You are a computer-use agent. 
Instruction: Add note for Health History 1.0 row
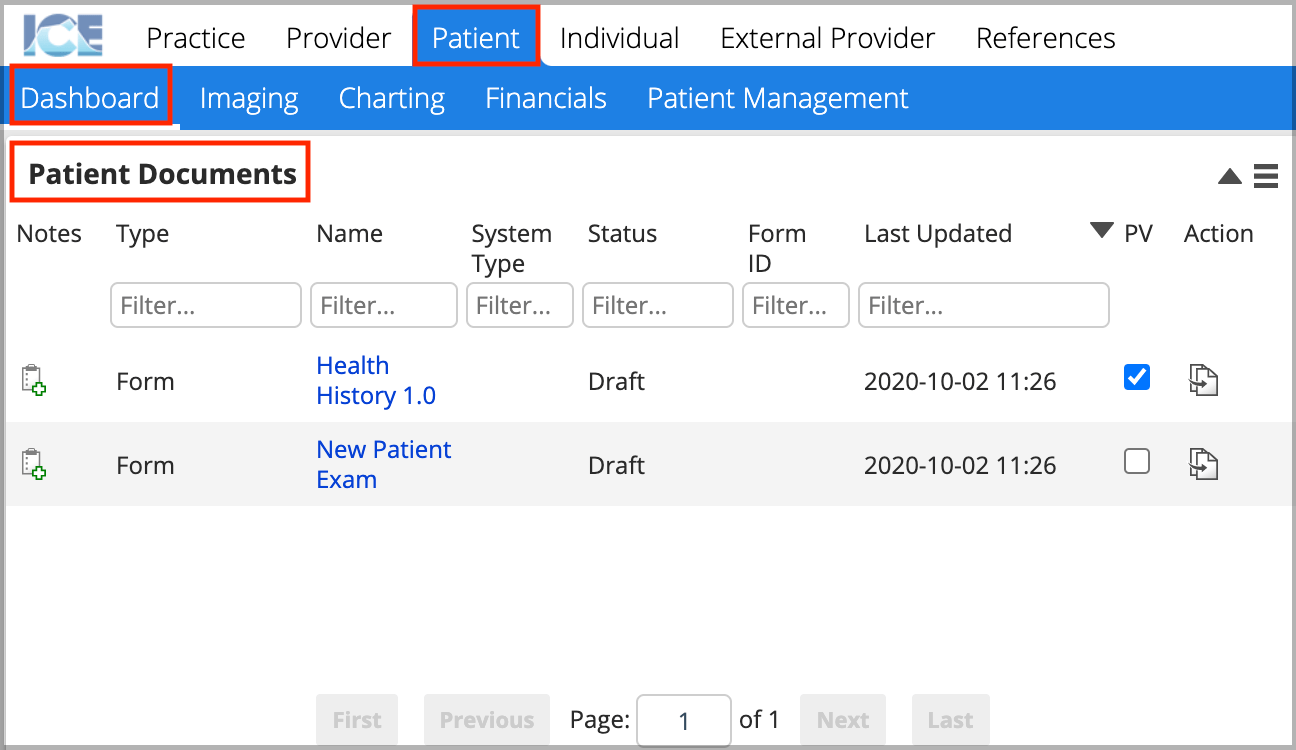pyautogui.click(x=34, y=381)
